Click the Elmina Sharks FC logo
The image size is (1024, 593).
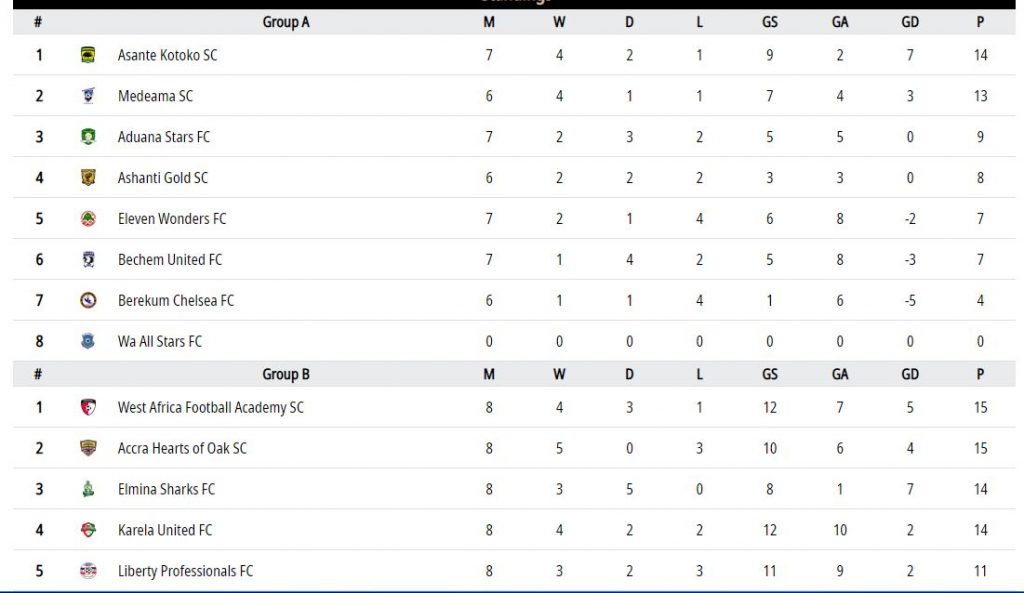click(88, 489)
